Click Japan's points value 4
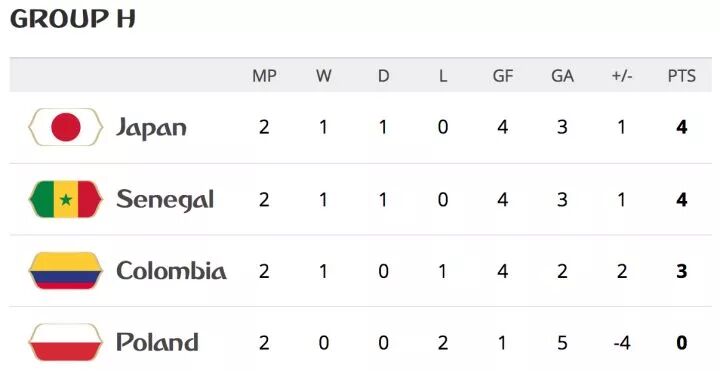Viewport: 720px width, 371px height. tap(682, 127)
